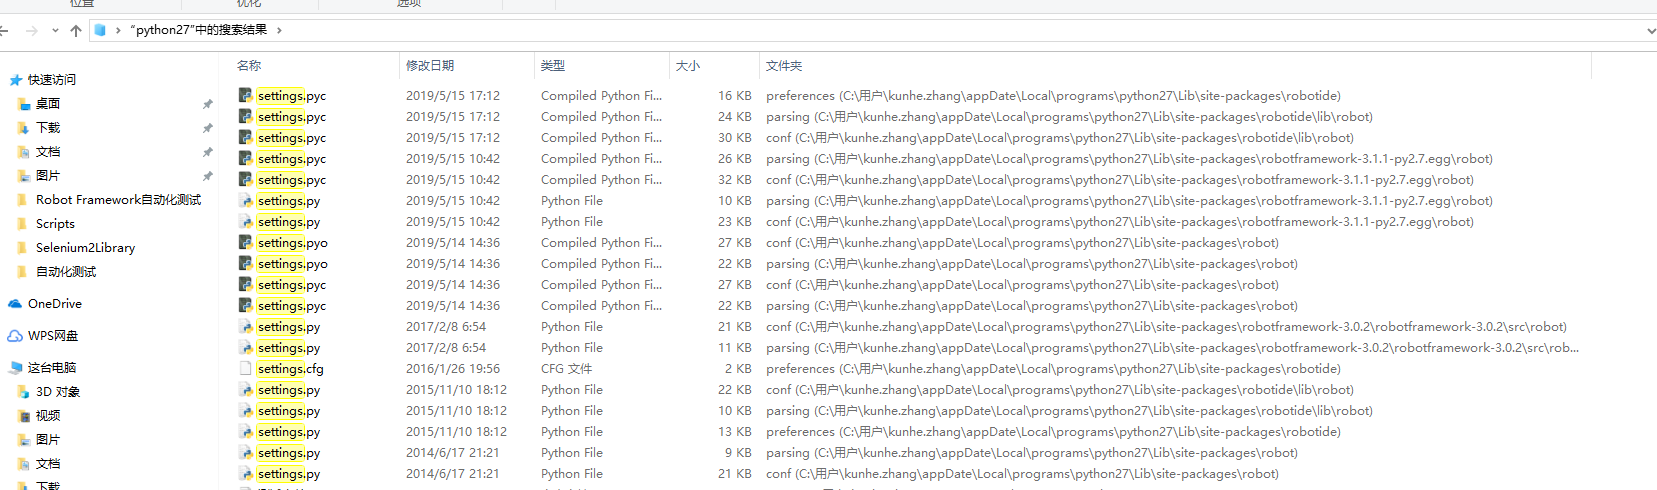Open Selenium2Library folder in sidebar
Viewport: 1657px width, 490px height.
[85, 248]
